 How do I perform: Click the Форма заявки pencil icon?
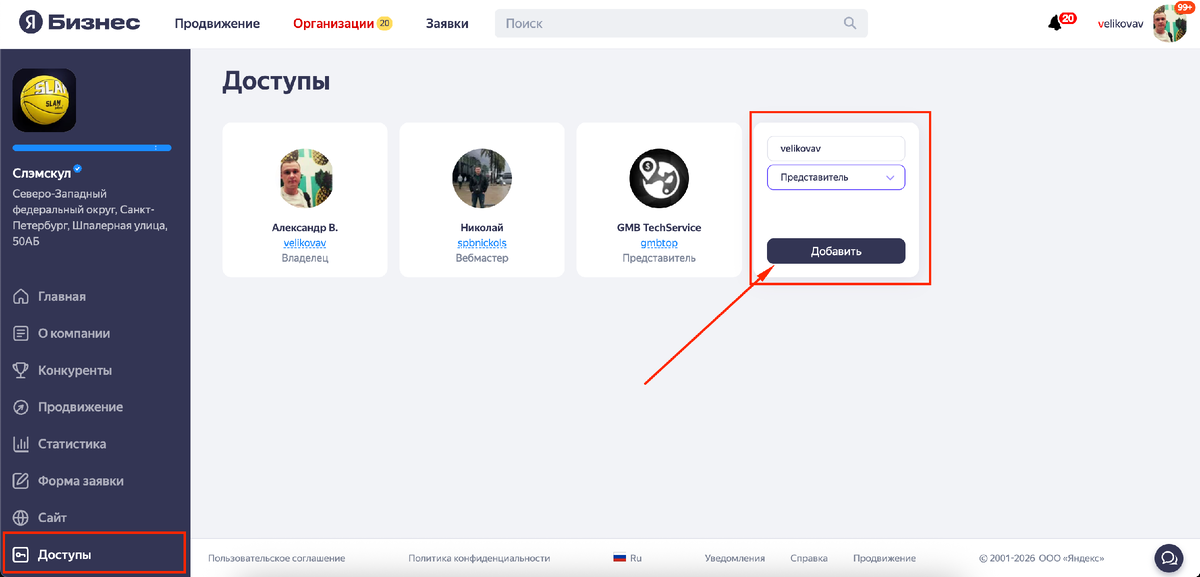click(20, 481)
